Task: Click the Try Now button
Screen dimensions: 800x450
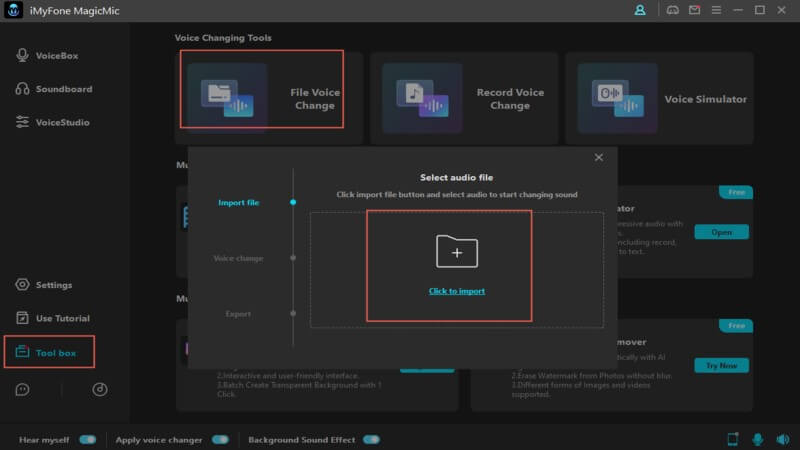Action: coord(721,365)
